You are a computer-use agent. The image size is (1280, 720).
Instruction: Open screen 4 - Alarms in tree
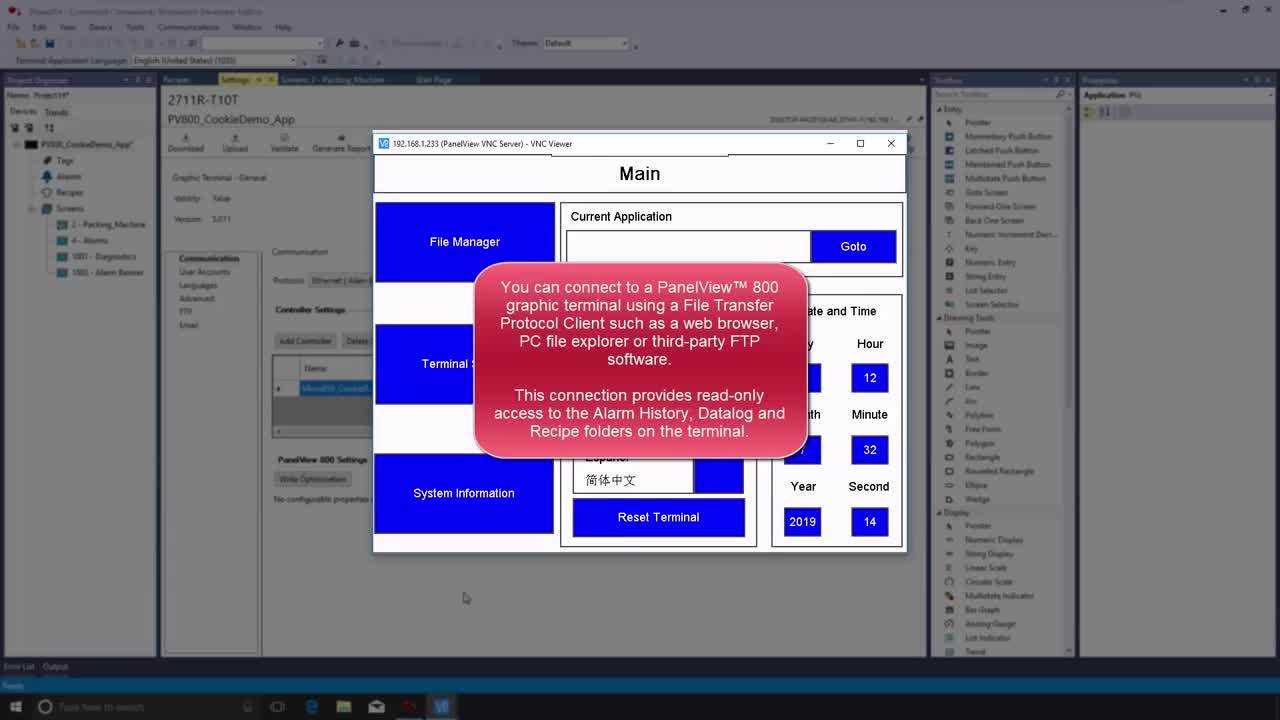(89, 240)
